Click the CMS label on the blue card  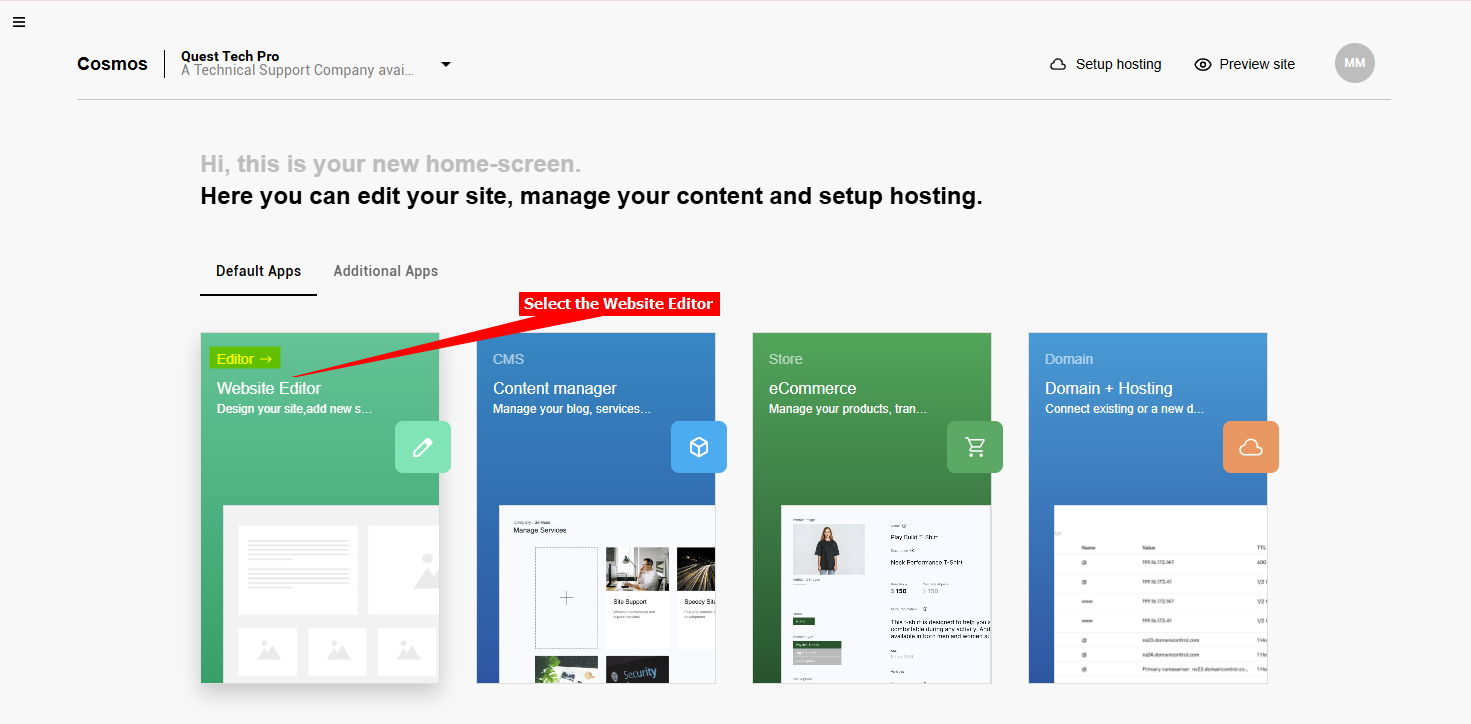coord(508,359)
